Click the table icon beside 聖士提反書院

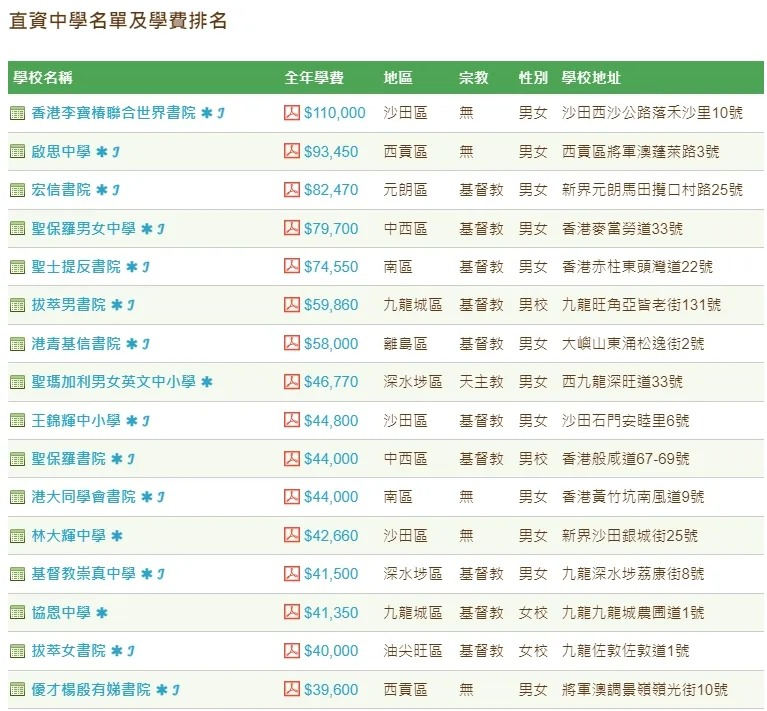coord(18,267)
